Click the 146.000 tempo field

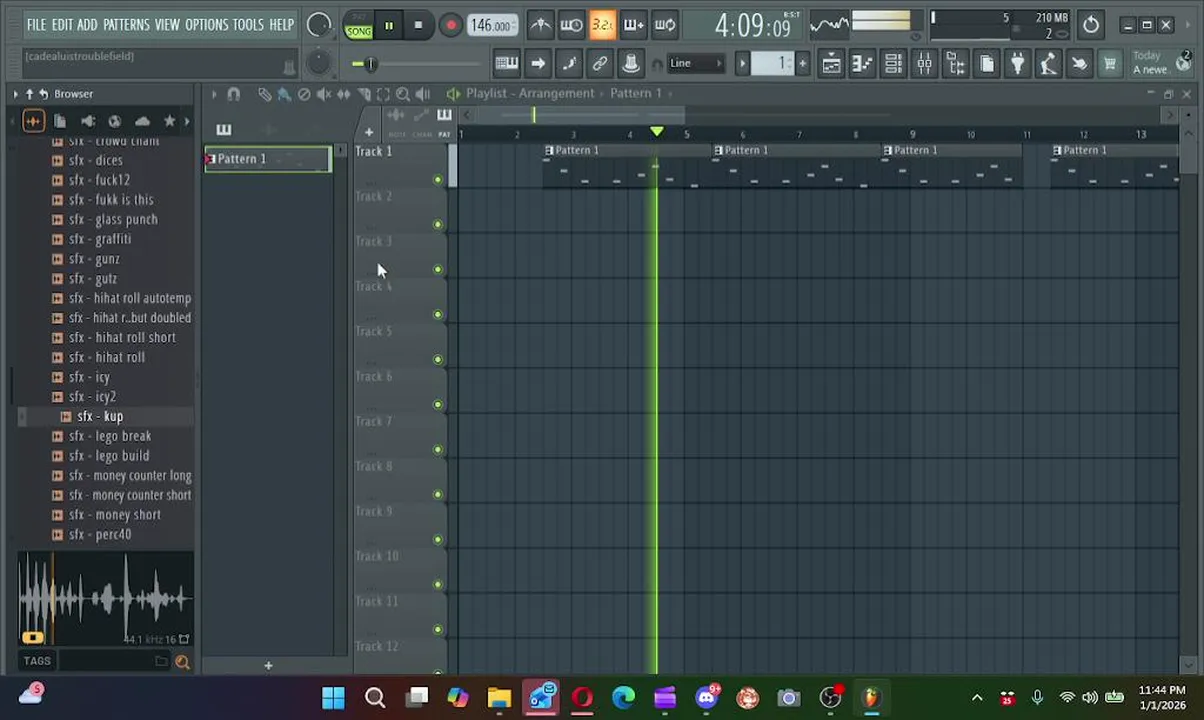492,26
